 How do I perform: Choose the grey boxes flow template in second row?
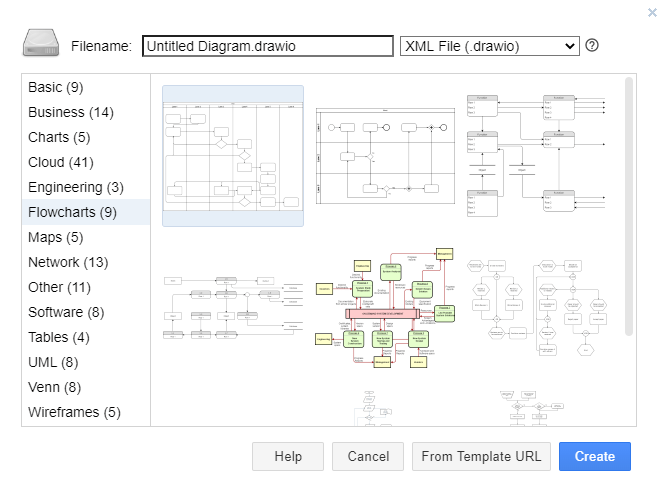233,308
